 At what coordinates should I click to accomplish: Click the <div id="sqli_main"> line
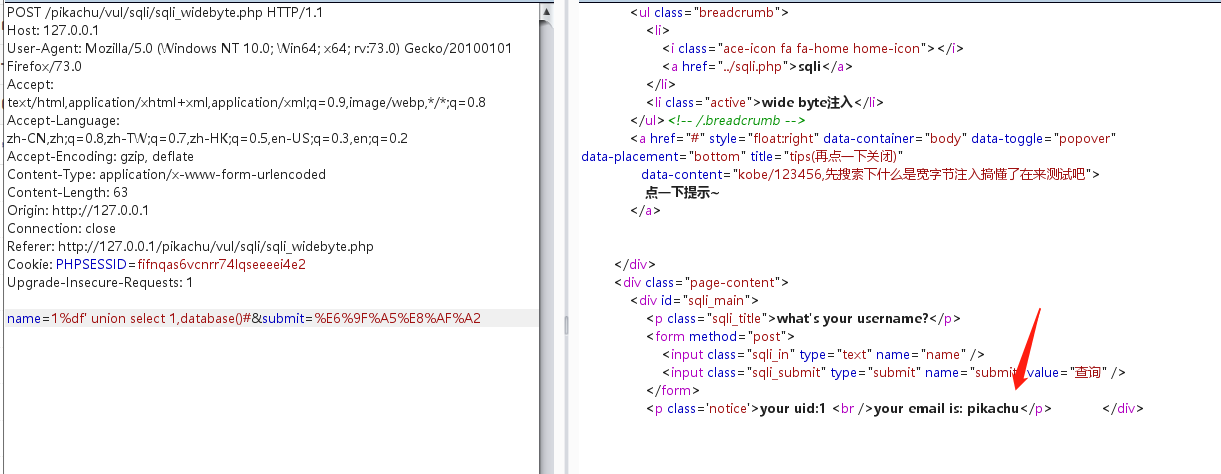pos(694,300)
